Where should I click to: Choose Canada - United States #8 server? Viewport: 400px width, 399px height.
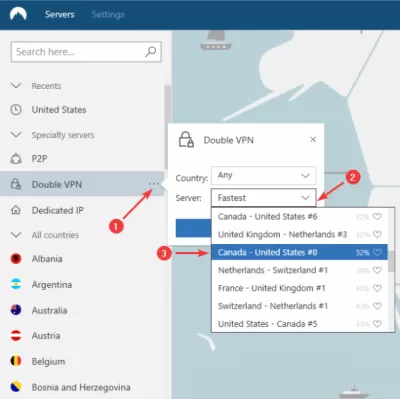click(x=299, y=252)
